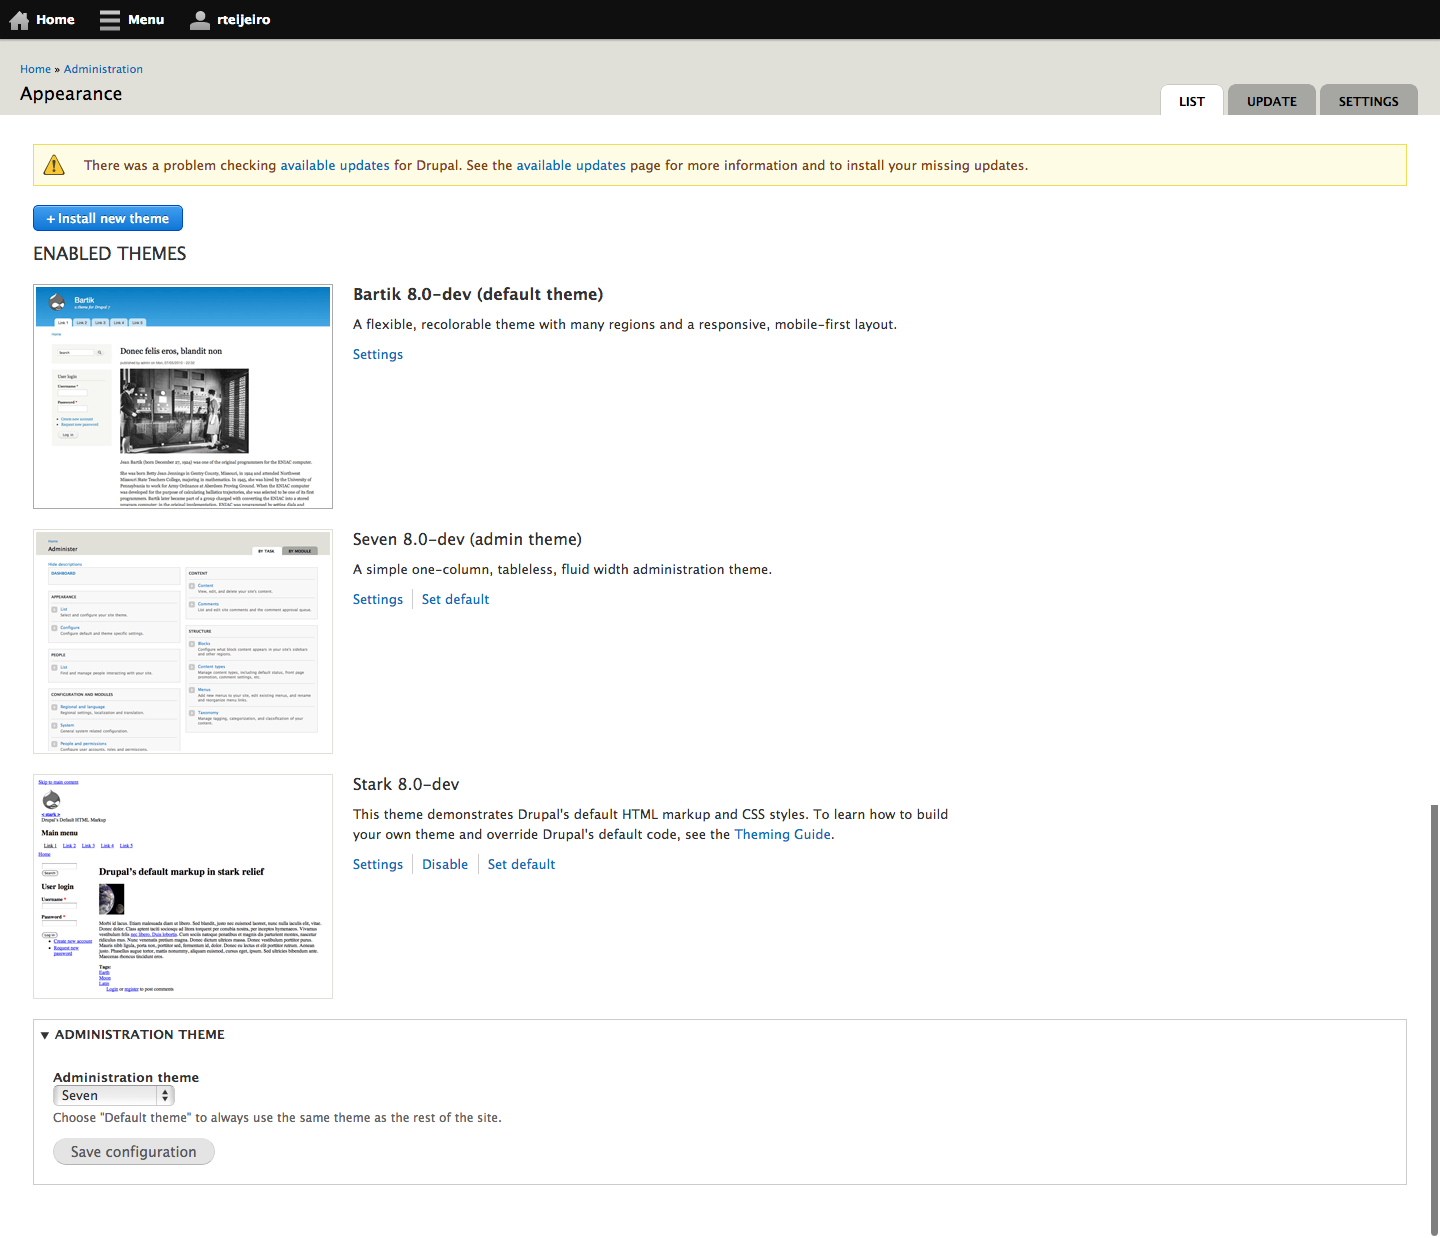Viewport: 1440px width, 1238px height.
Task: Open the Administration breadcrumb link
Action: point(103,69)
